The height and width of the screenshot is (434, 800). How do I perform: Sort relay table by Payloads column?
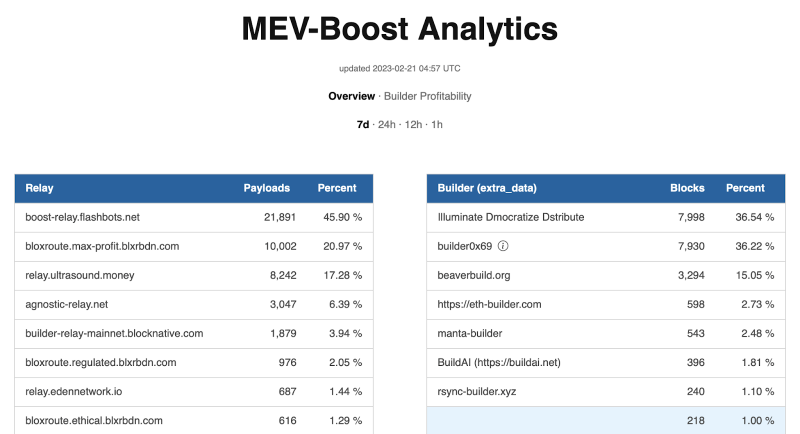click(267, 188)
